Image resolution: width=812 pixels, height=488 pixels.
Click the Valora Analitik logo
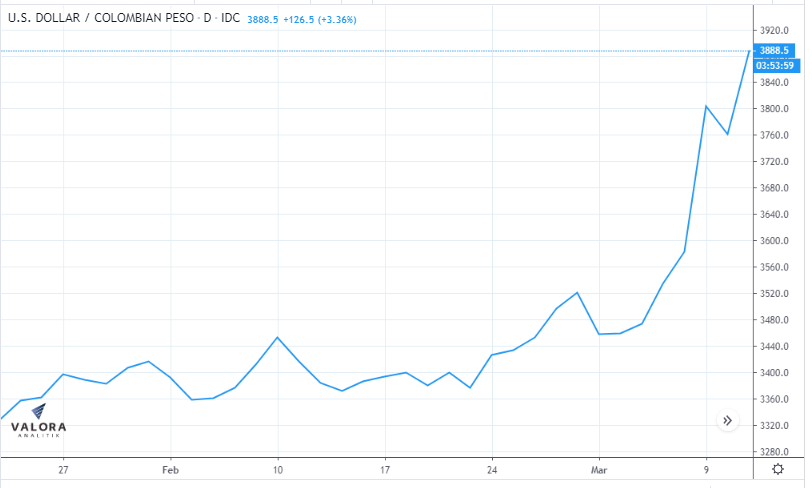(x=39, y=421)
